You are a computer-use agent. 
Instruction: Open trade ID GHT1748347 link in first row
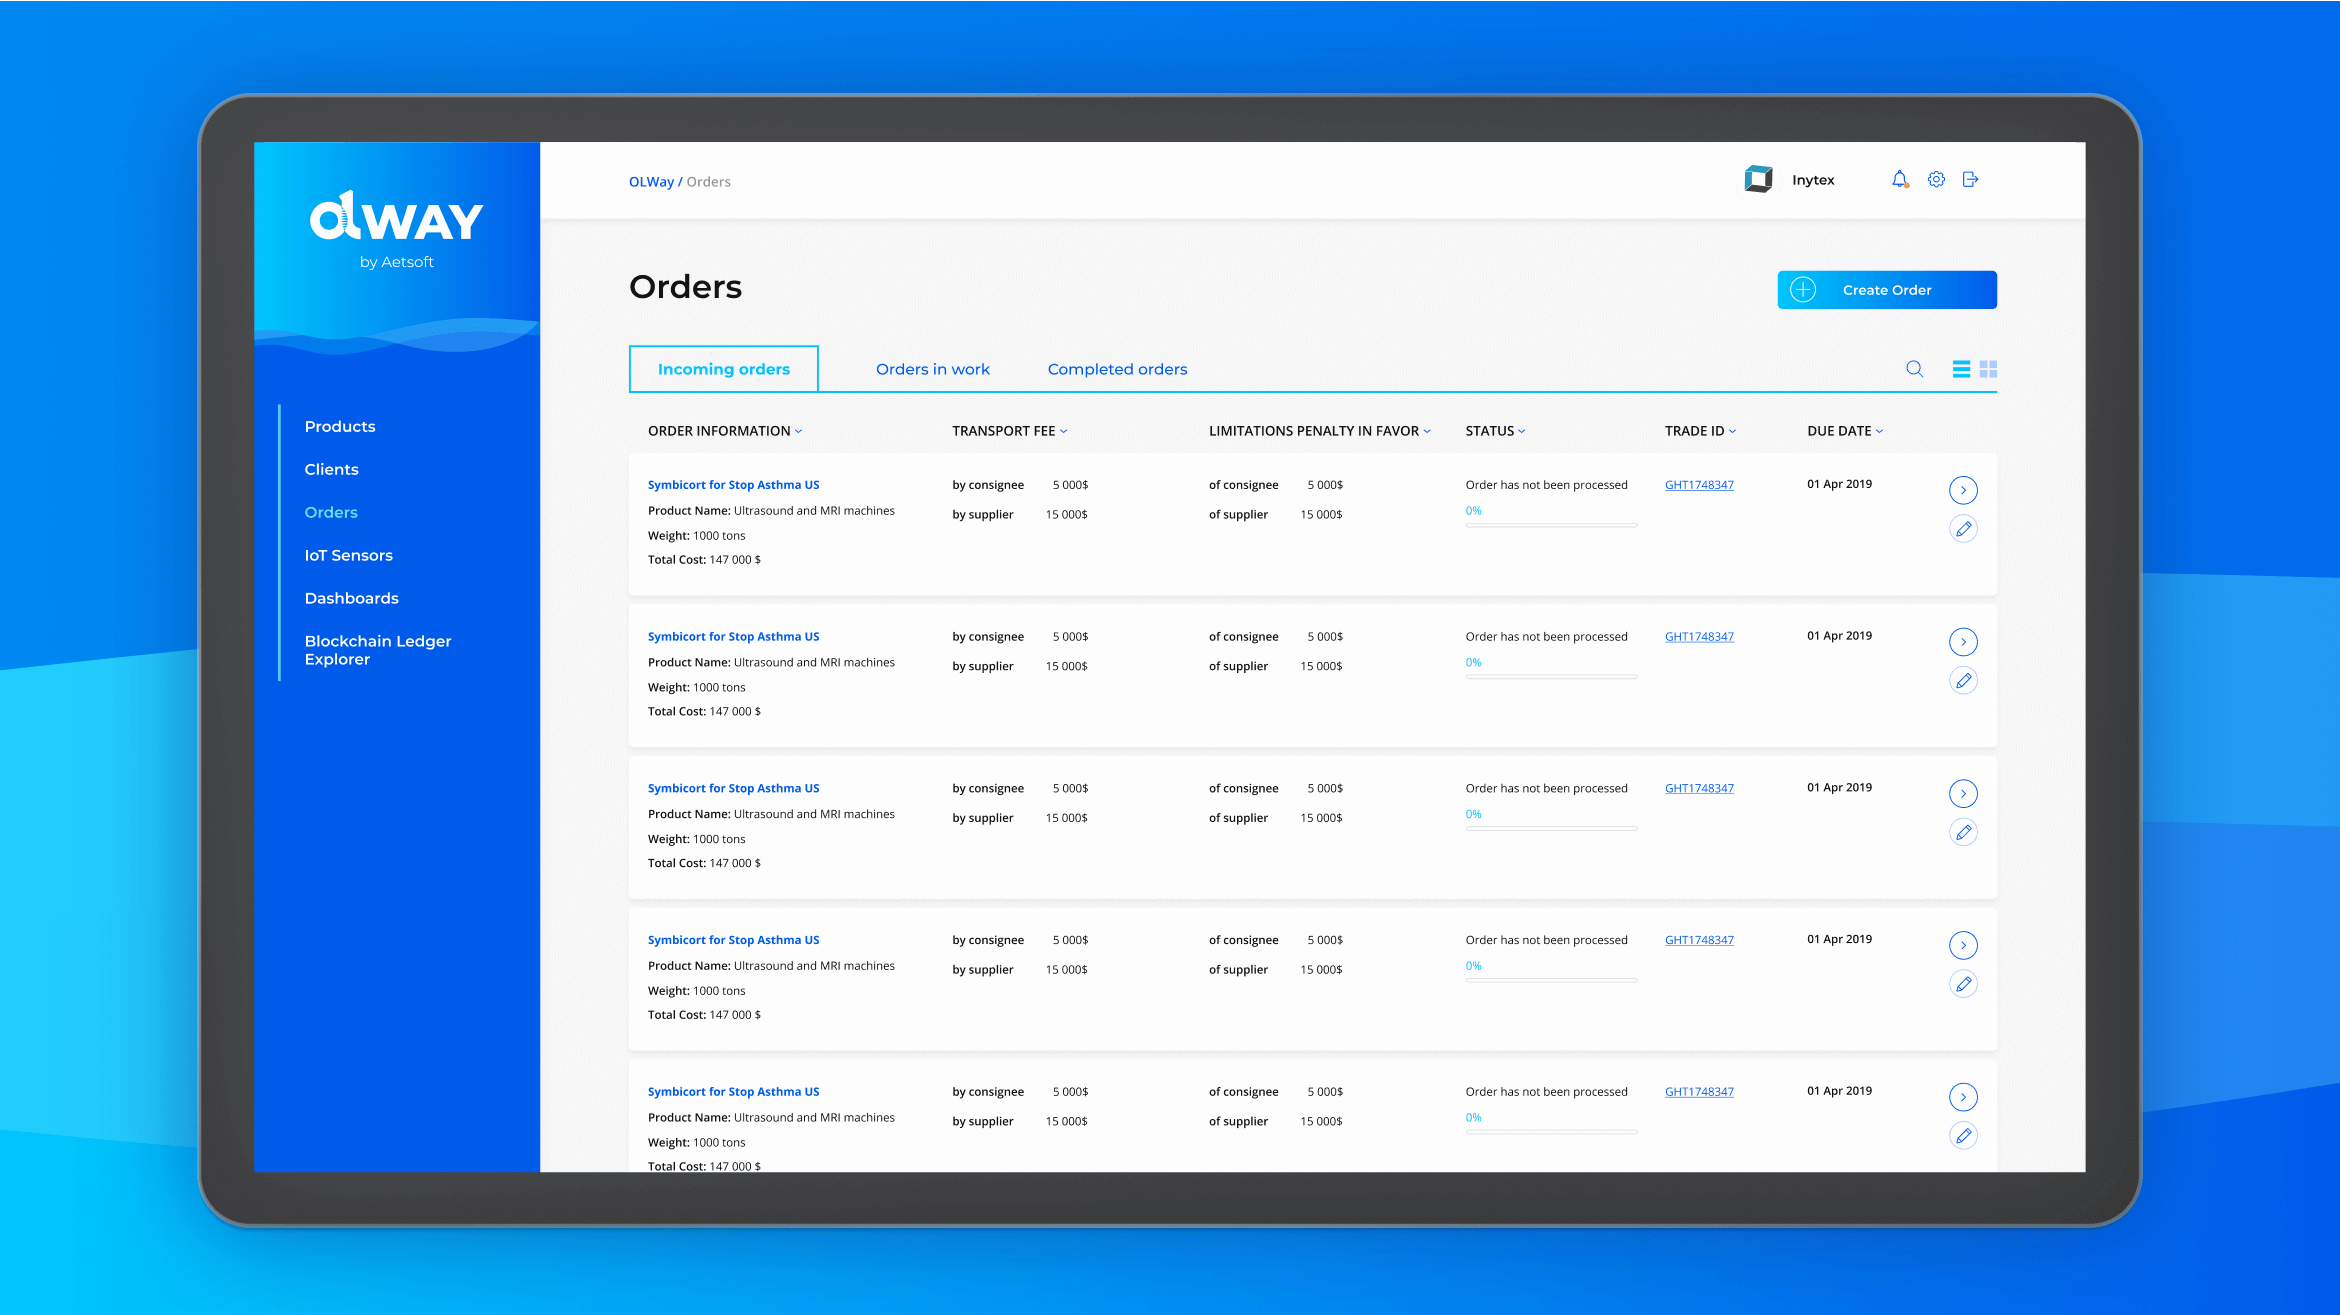tap(1699, 485)
